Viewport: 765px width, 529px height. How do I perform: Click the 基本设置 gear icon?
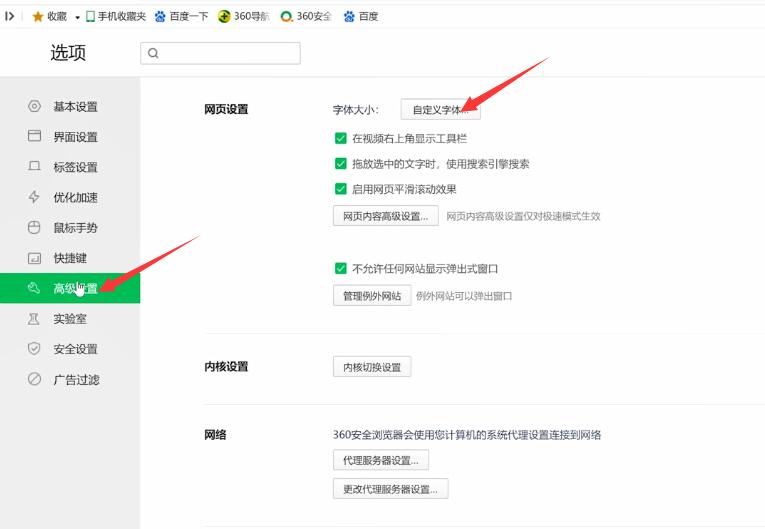pos(34,106)
